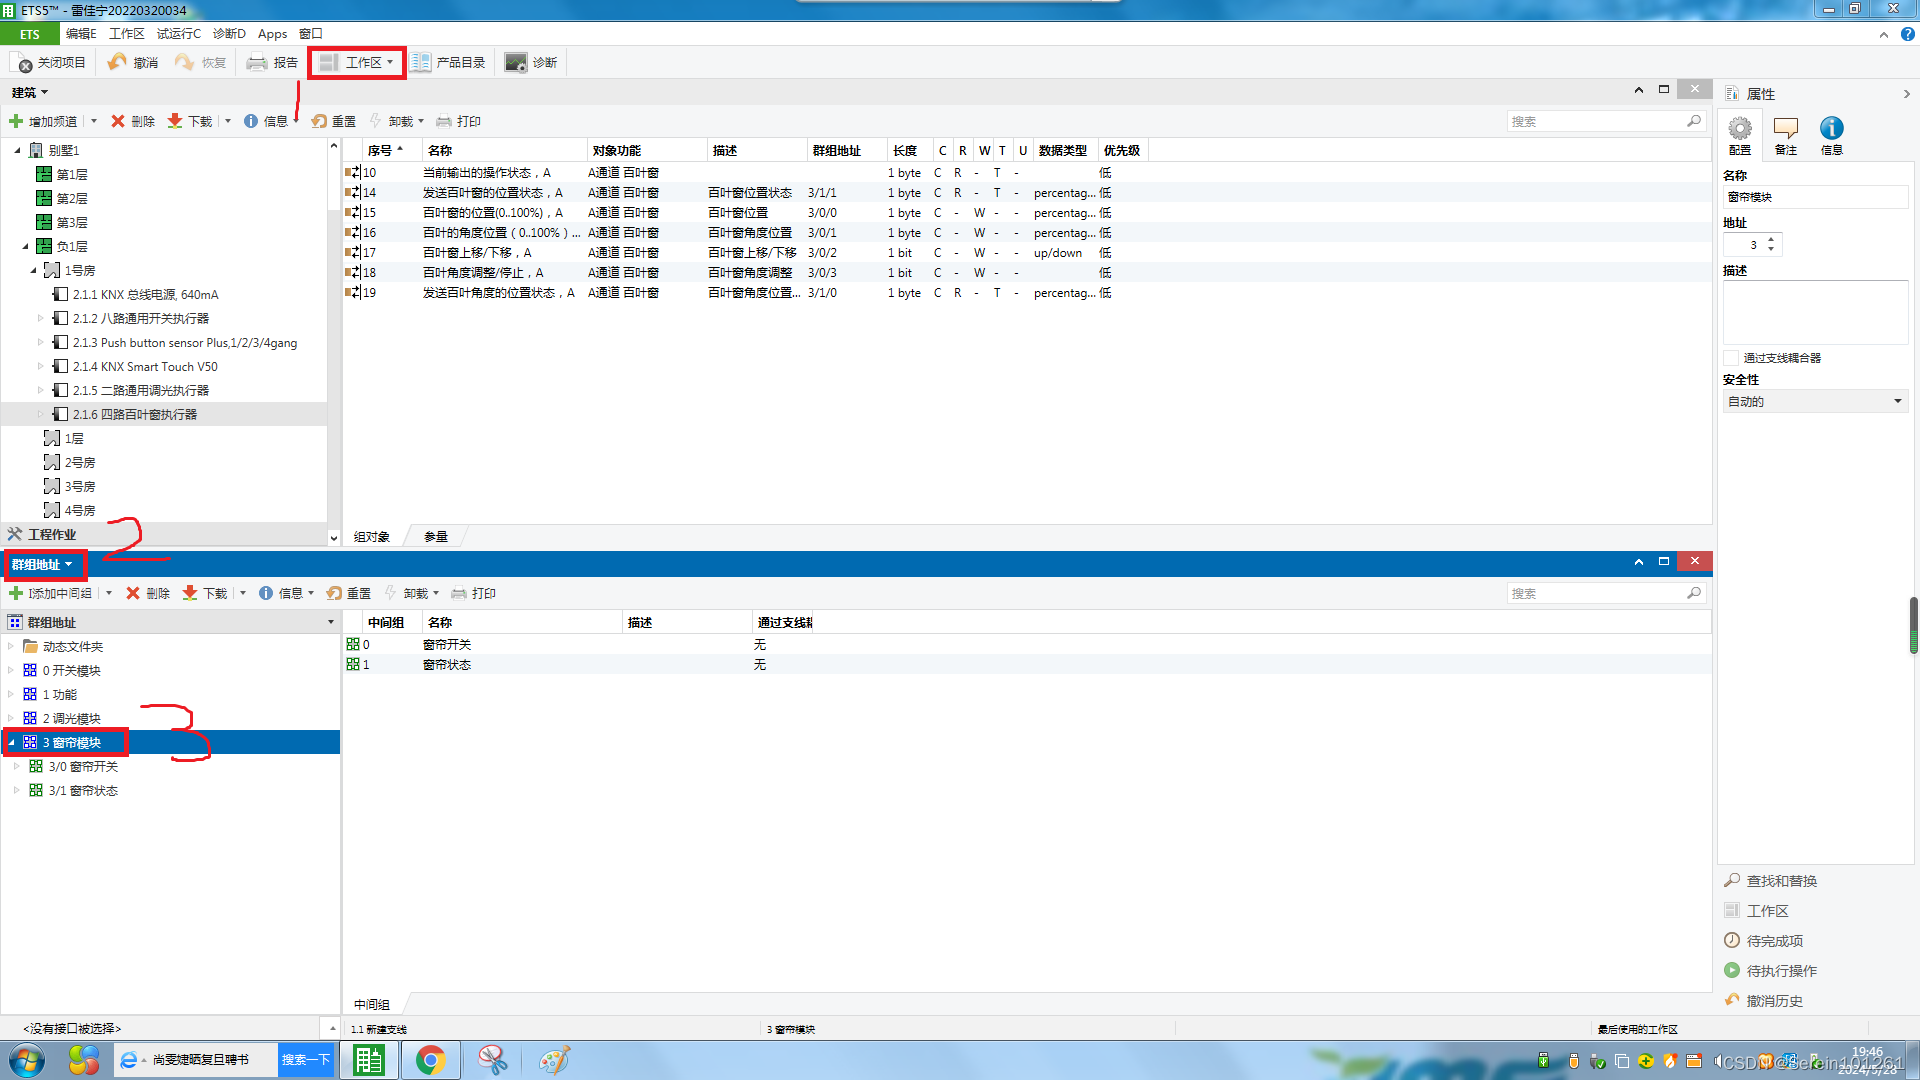
Task: Click the 撤消 undo toolbar icon
Action: (118, 63)
